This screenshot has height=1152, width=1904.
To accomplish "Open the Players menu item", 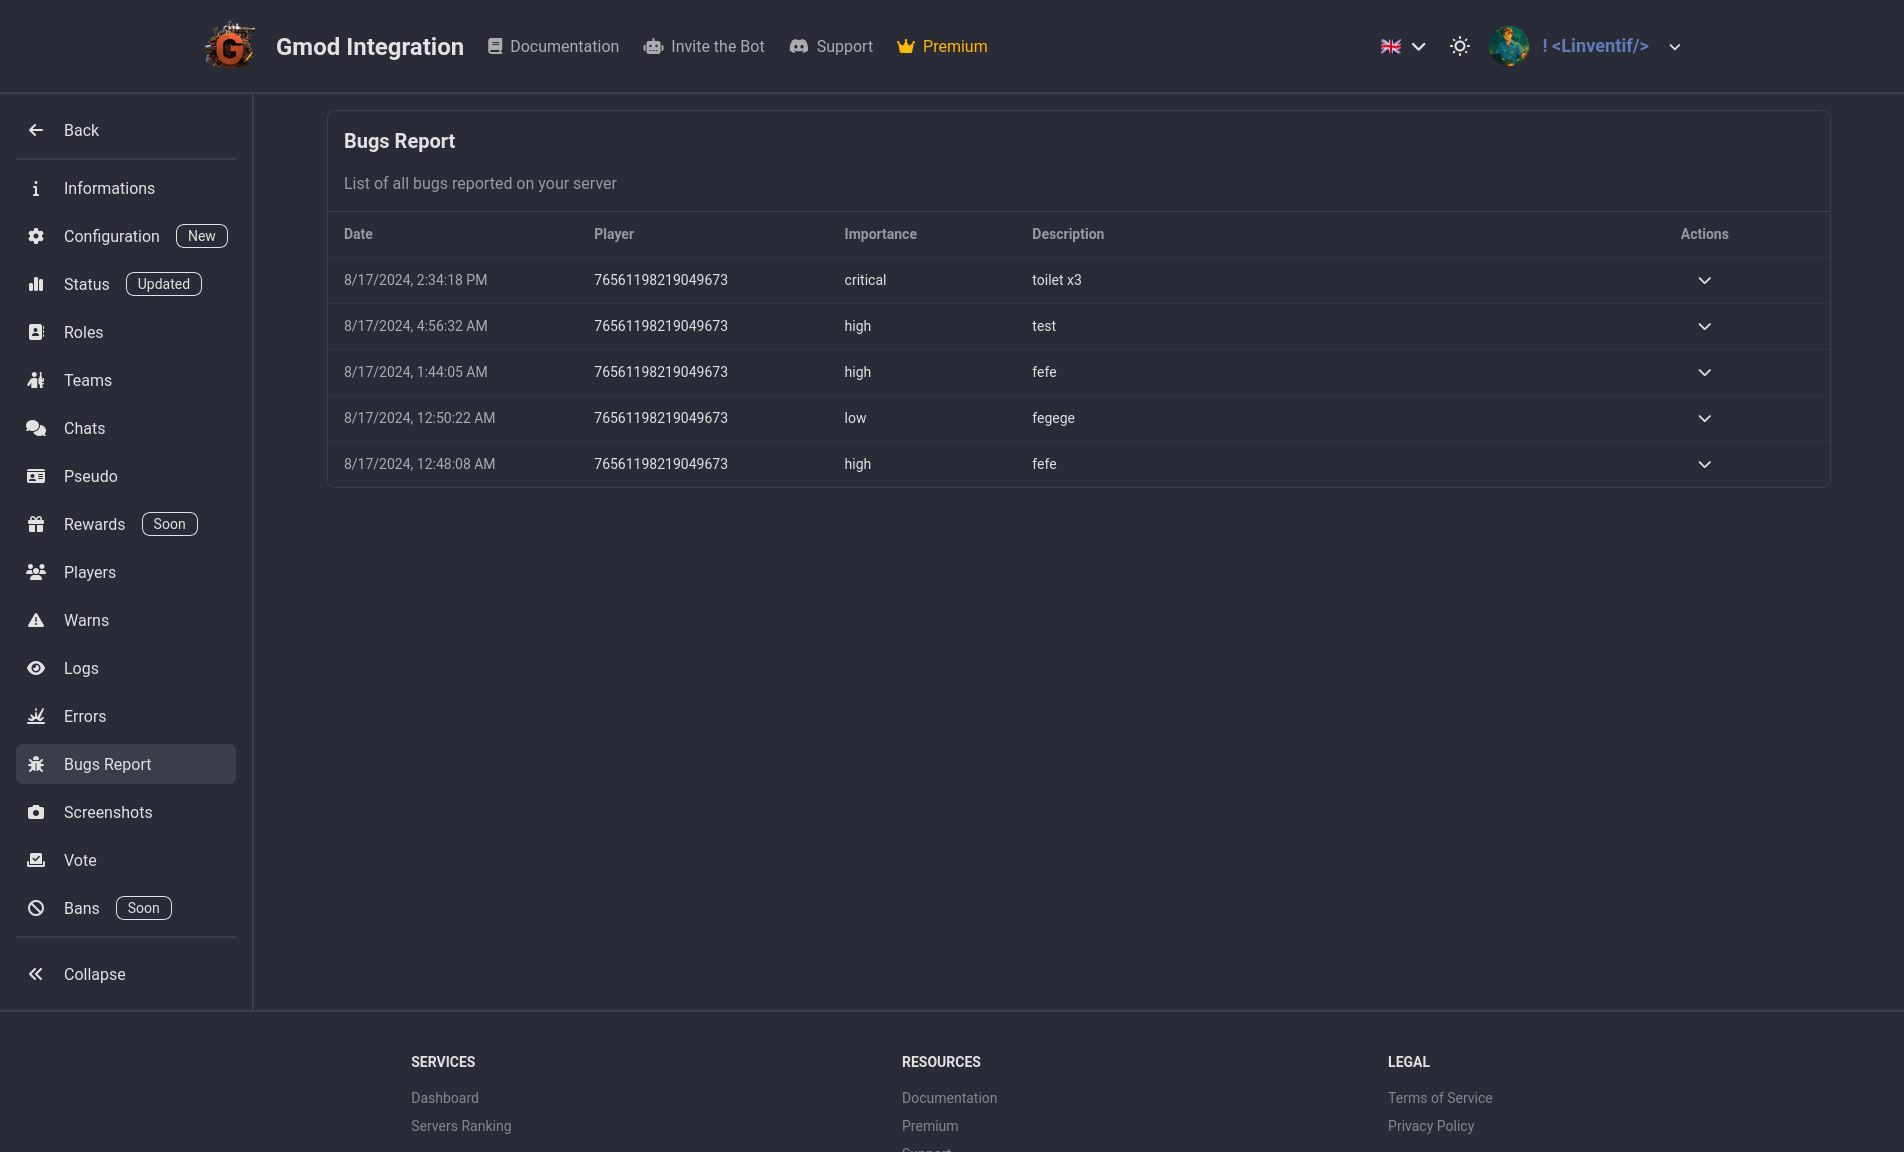I will pyautogui.click(x=90, y=573).
